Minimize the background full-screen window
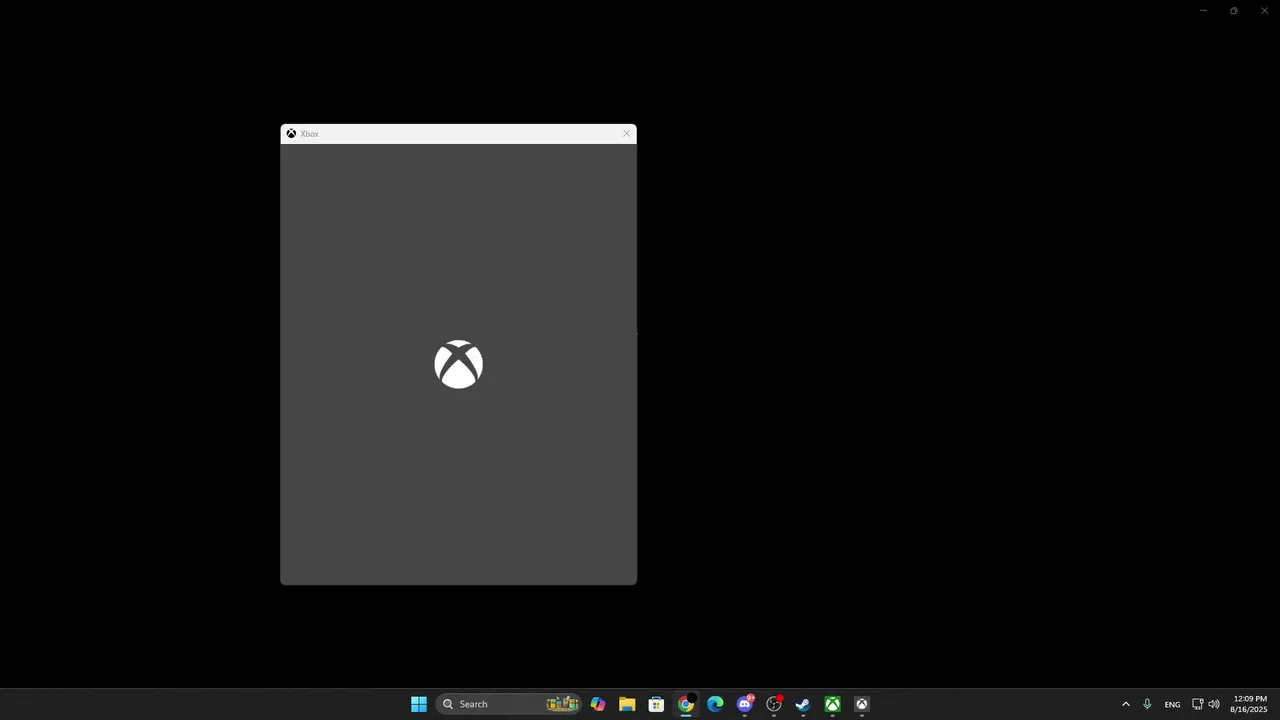The width and height of the screenshot is (1280, 720). point(1203,11)
